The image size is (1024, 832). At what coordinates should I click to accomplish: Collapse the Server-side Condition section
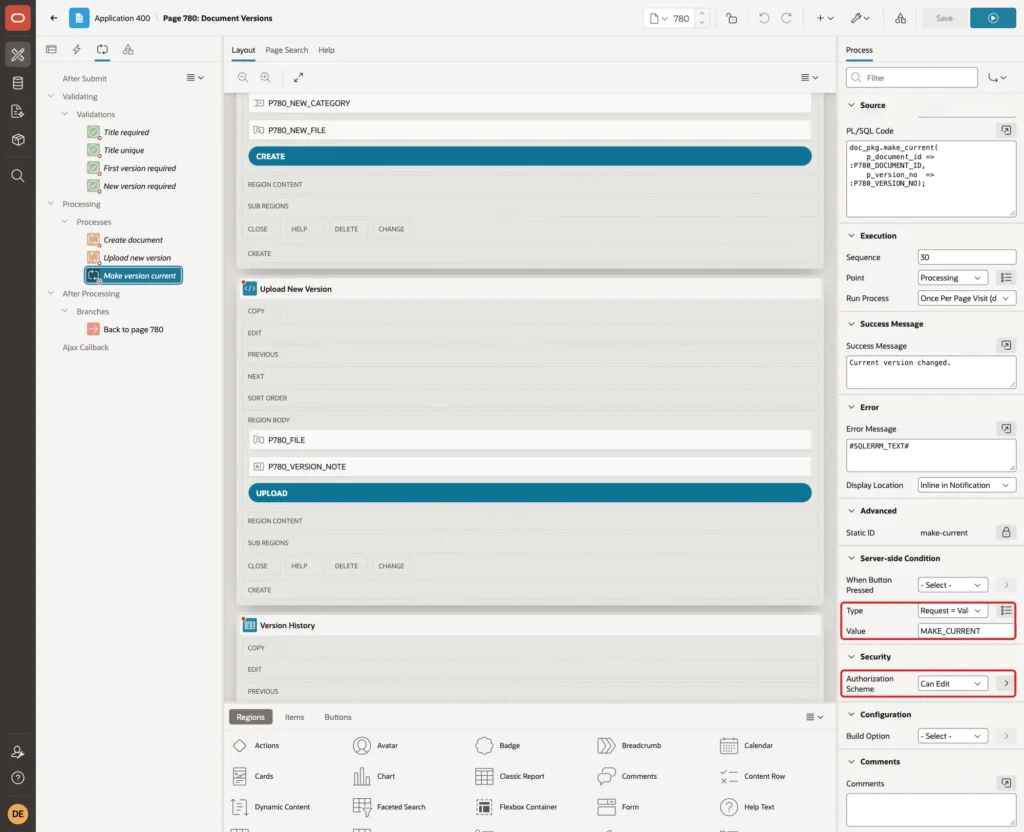click(852, 558)
